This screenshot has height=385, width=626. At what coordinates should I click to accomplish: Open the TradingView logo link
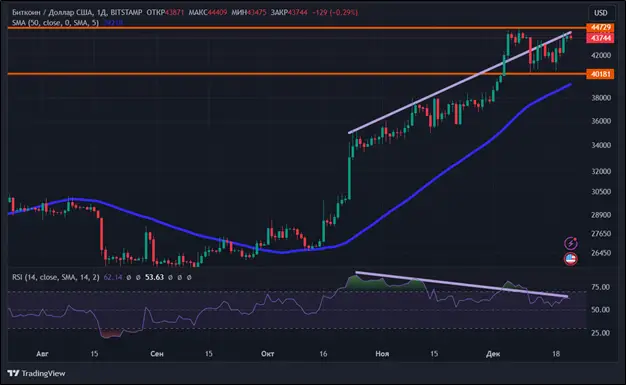click(36, 373)
